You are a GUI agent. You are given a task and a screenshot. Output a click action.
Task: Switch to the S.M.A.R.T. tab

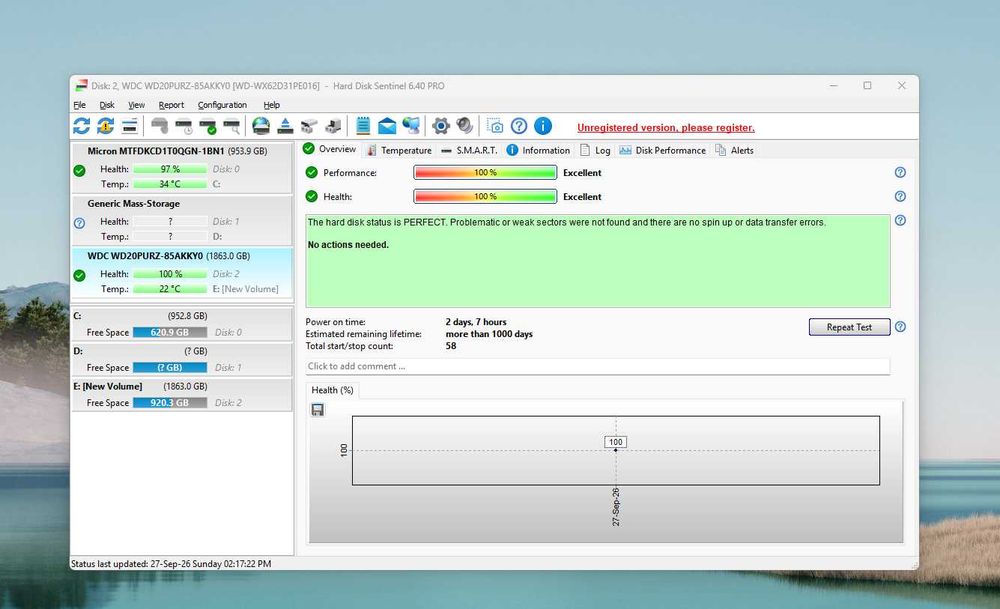(x=469, y=150)
